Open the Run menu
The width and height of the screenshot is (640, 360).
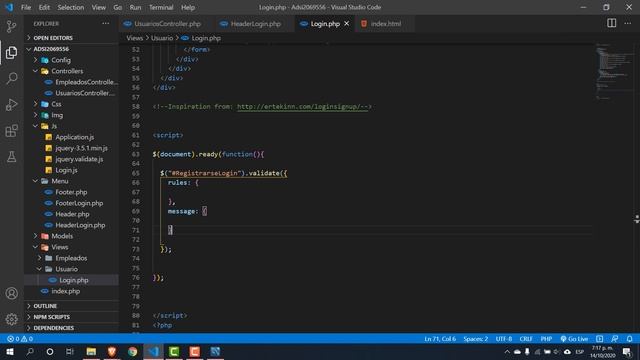point(135,7)
